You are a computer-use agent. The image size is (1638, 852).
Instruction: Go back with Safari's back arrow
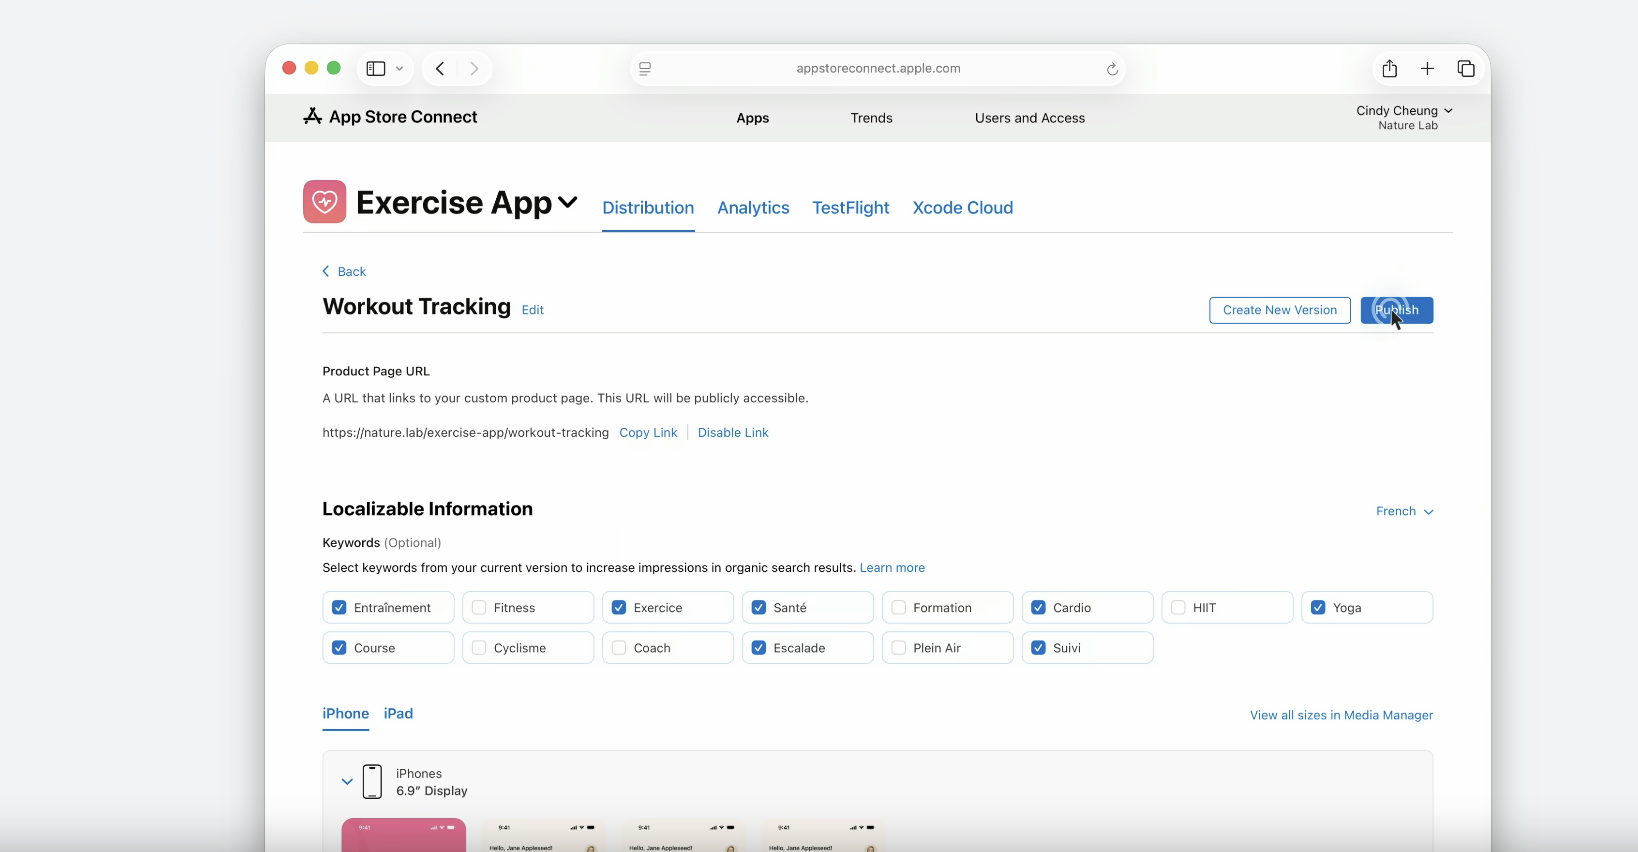point(440,69)
